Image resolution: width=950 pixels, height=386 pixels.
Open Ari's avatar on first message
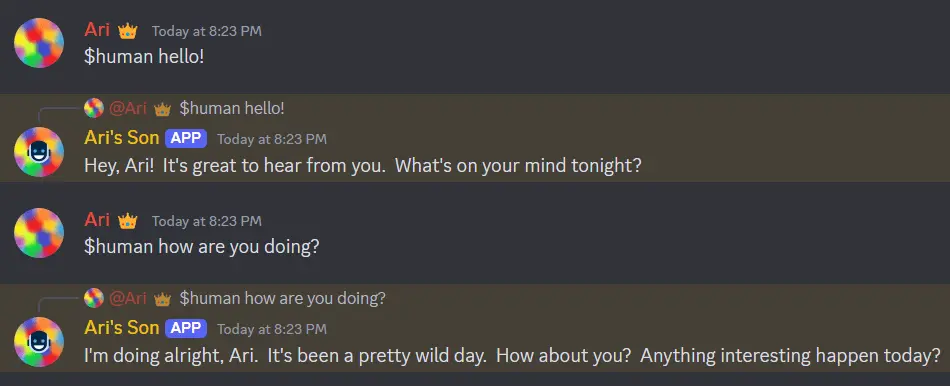39,43
